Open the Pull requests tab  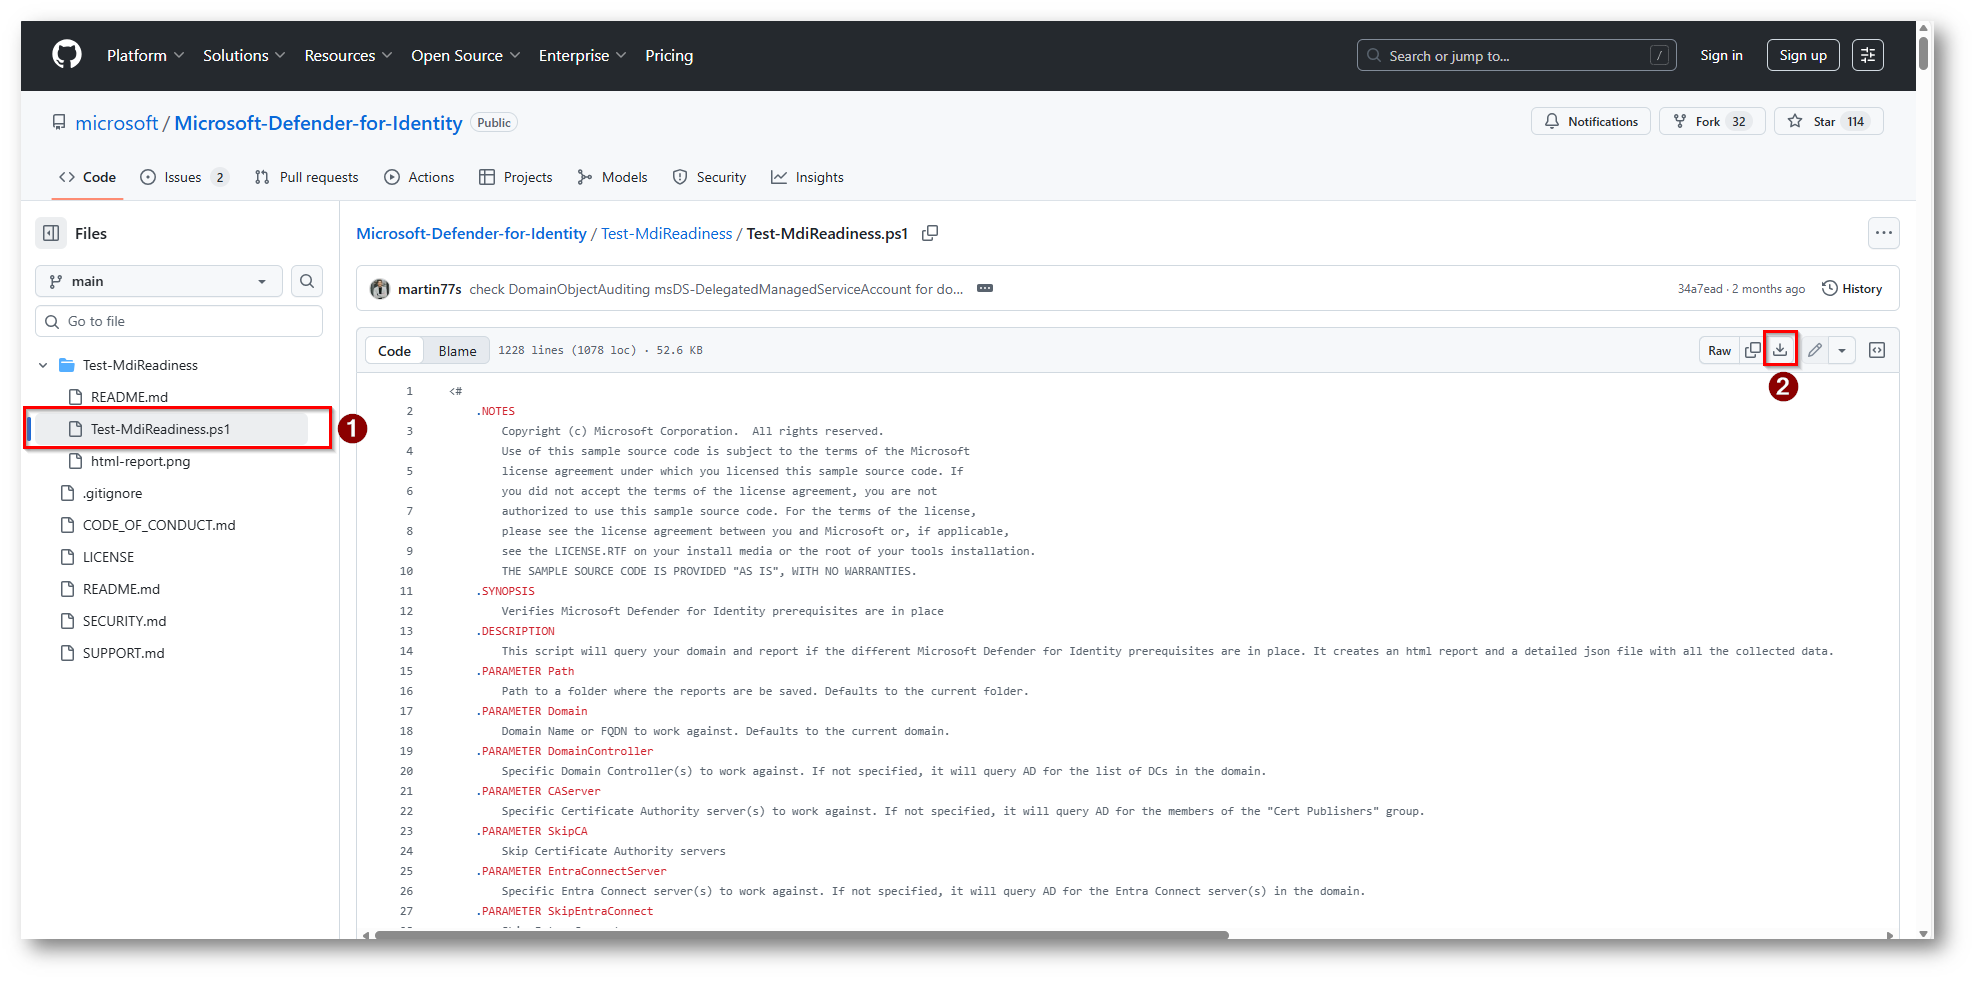point(306,177)
